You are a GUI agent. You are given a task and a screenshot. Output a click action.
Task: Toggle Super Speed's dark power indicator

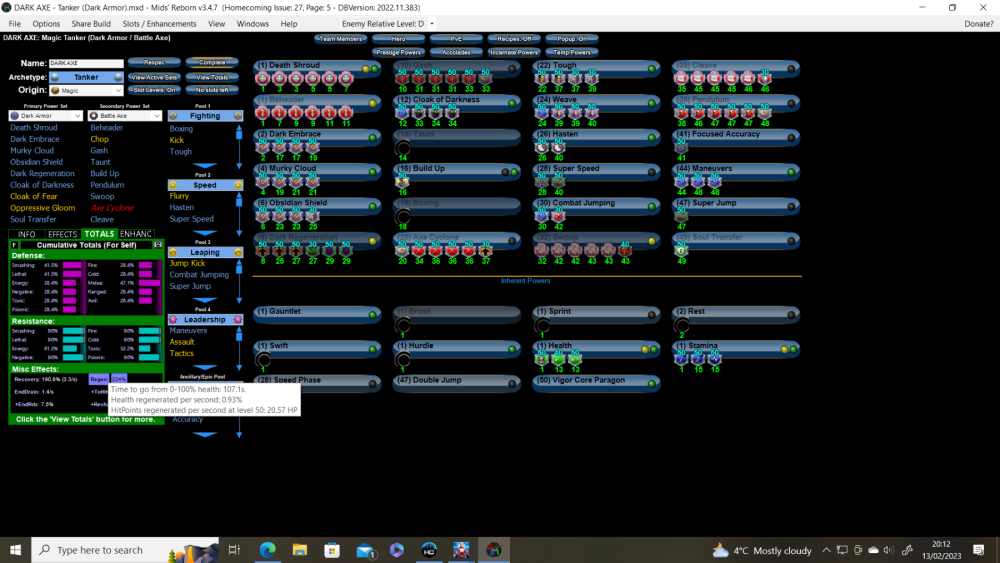652,172
